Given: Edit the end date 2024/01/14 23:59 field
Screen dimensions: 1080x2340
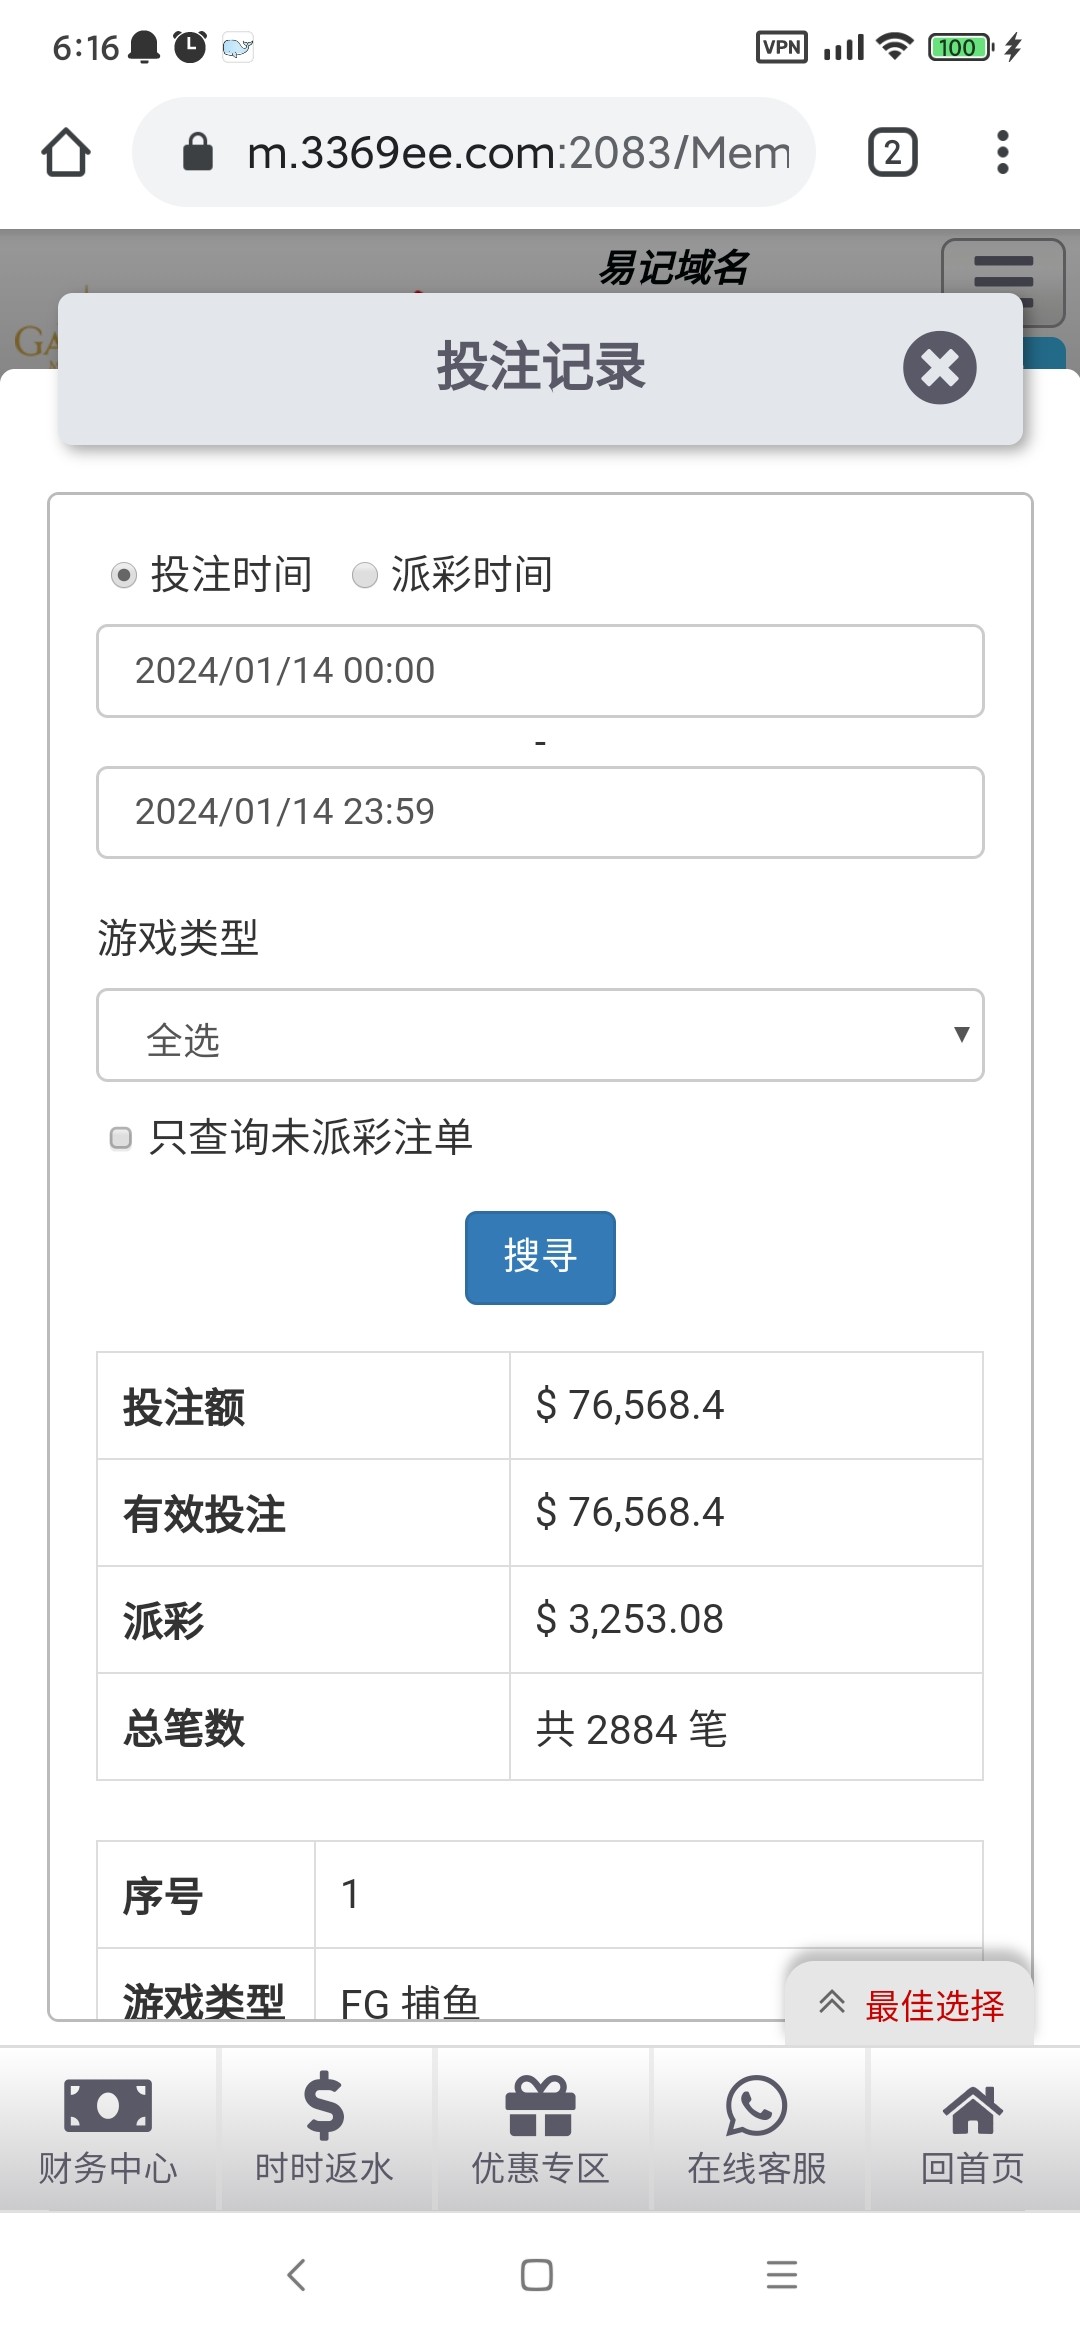Looking at the screenshot, I should tap(540, 812).
